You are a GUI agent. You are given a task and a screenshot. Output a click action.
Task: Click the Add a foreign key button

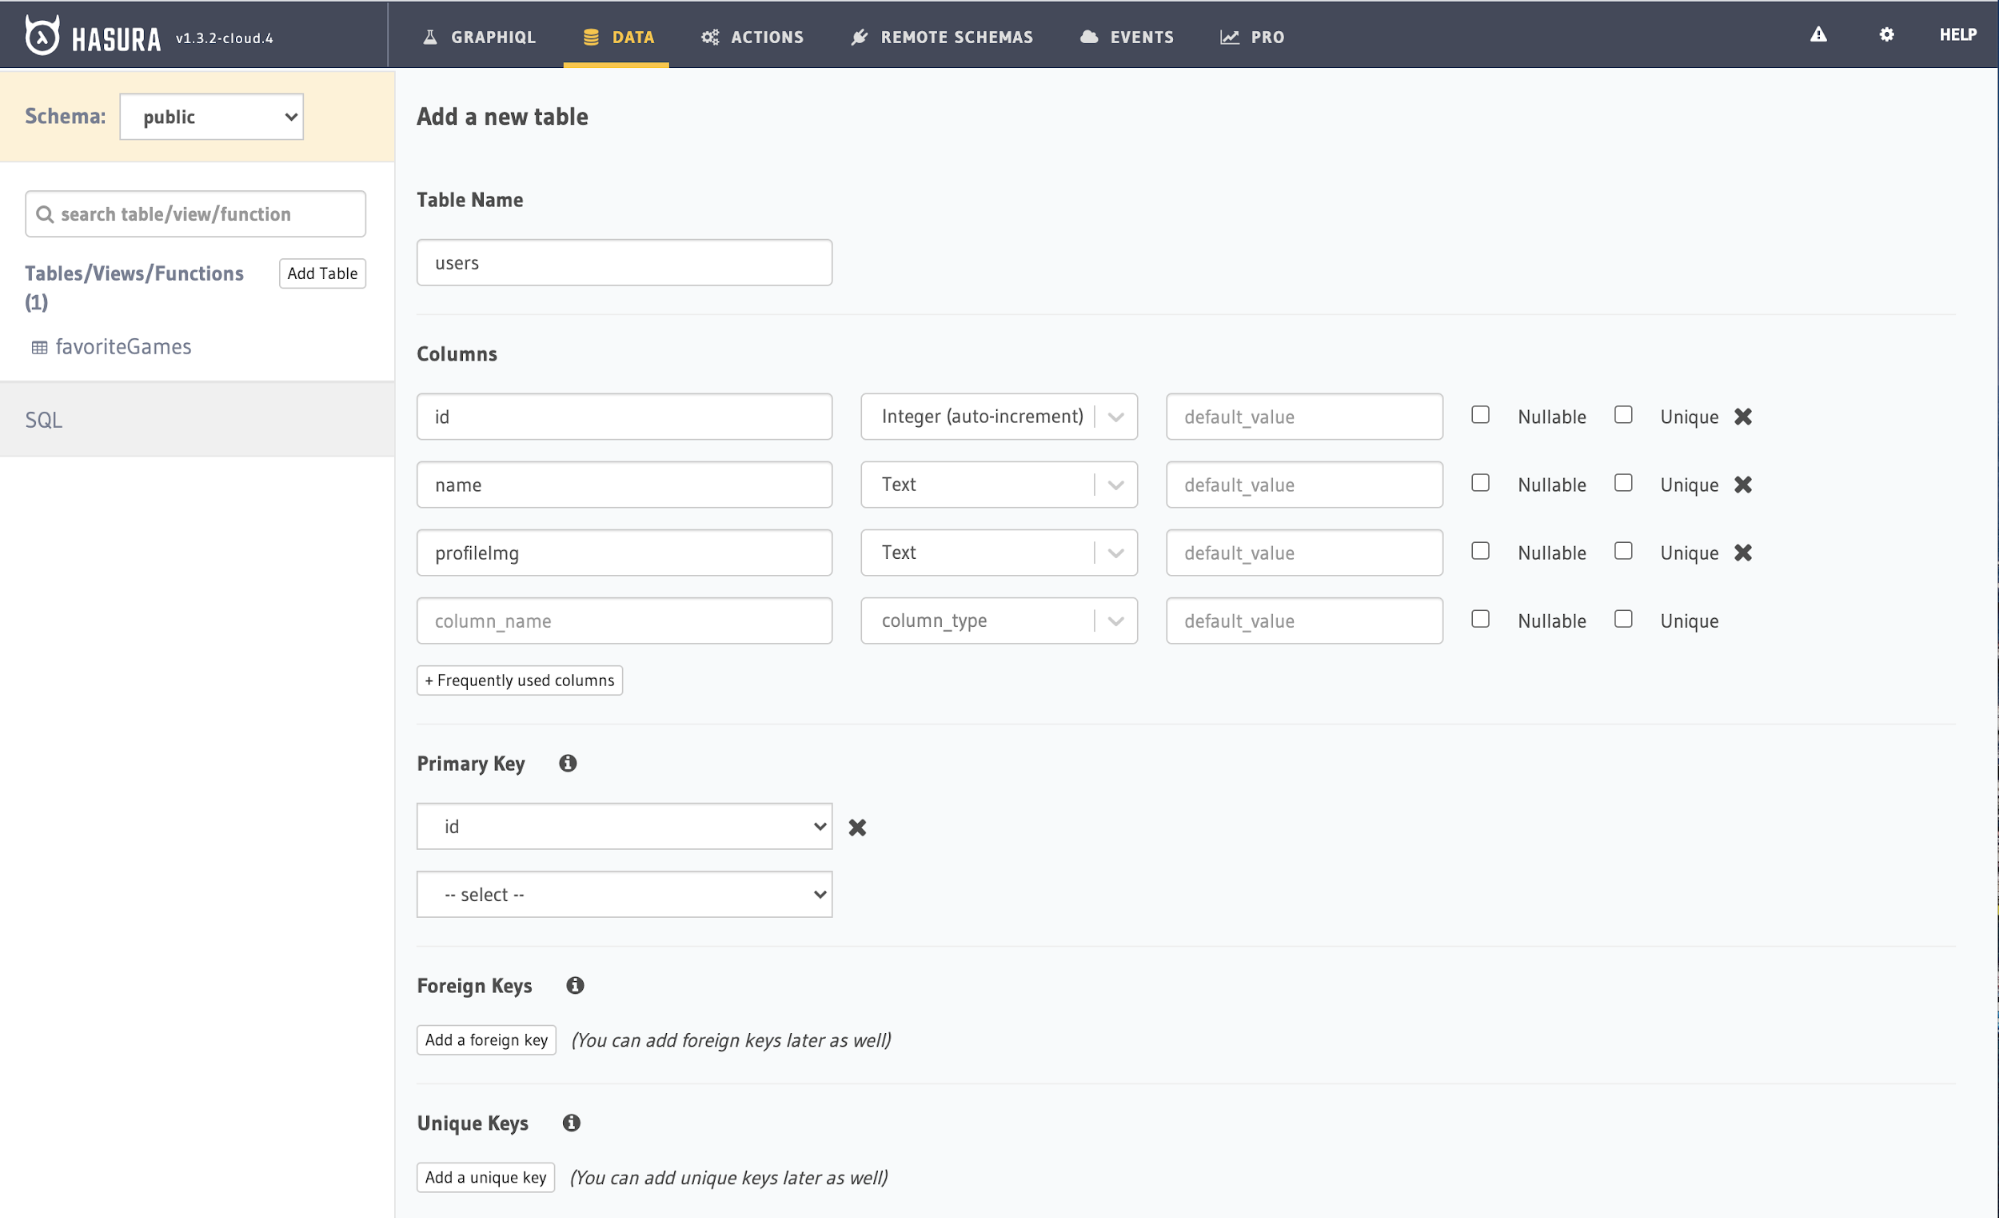click(x=486, y=1040)
